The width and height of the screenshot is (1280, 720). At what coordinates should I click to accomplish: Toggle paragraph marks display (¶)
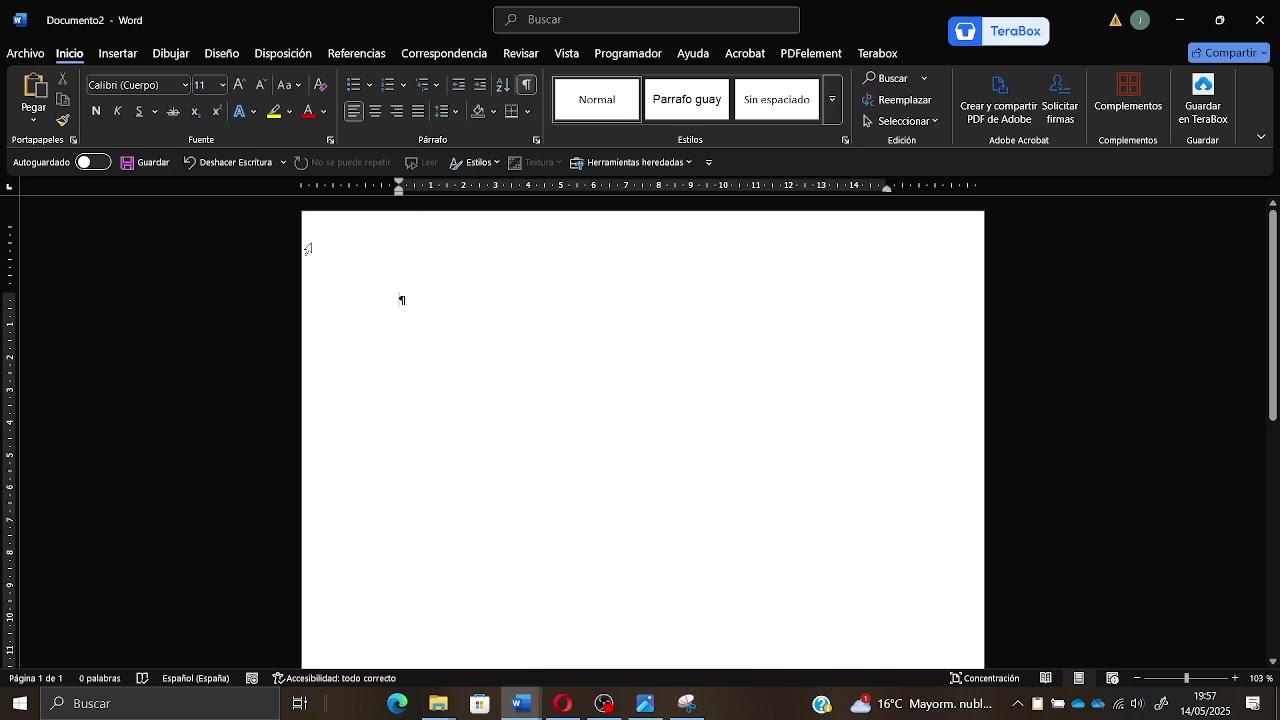(527, 85)
